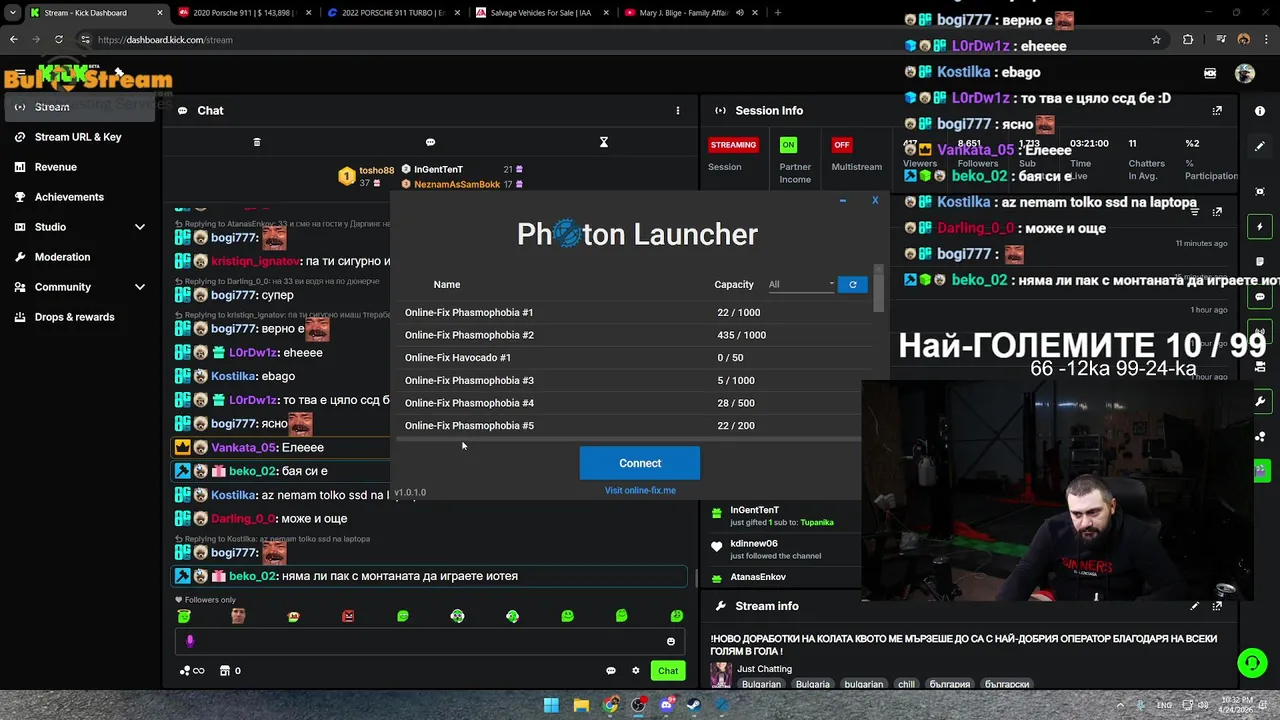
Task: Open Chat panel three-dot options menu
Action: [677, 111]
